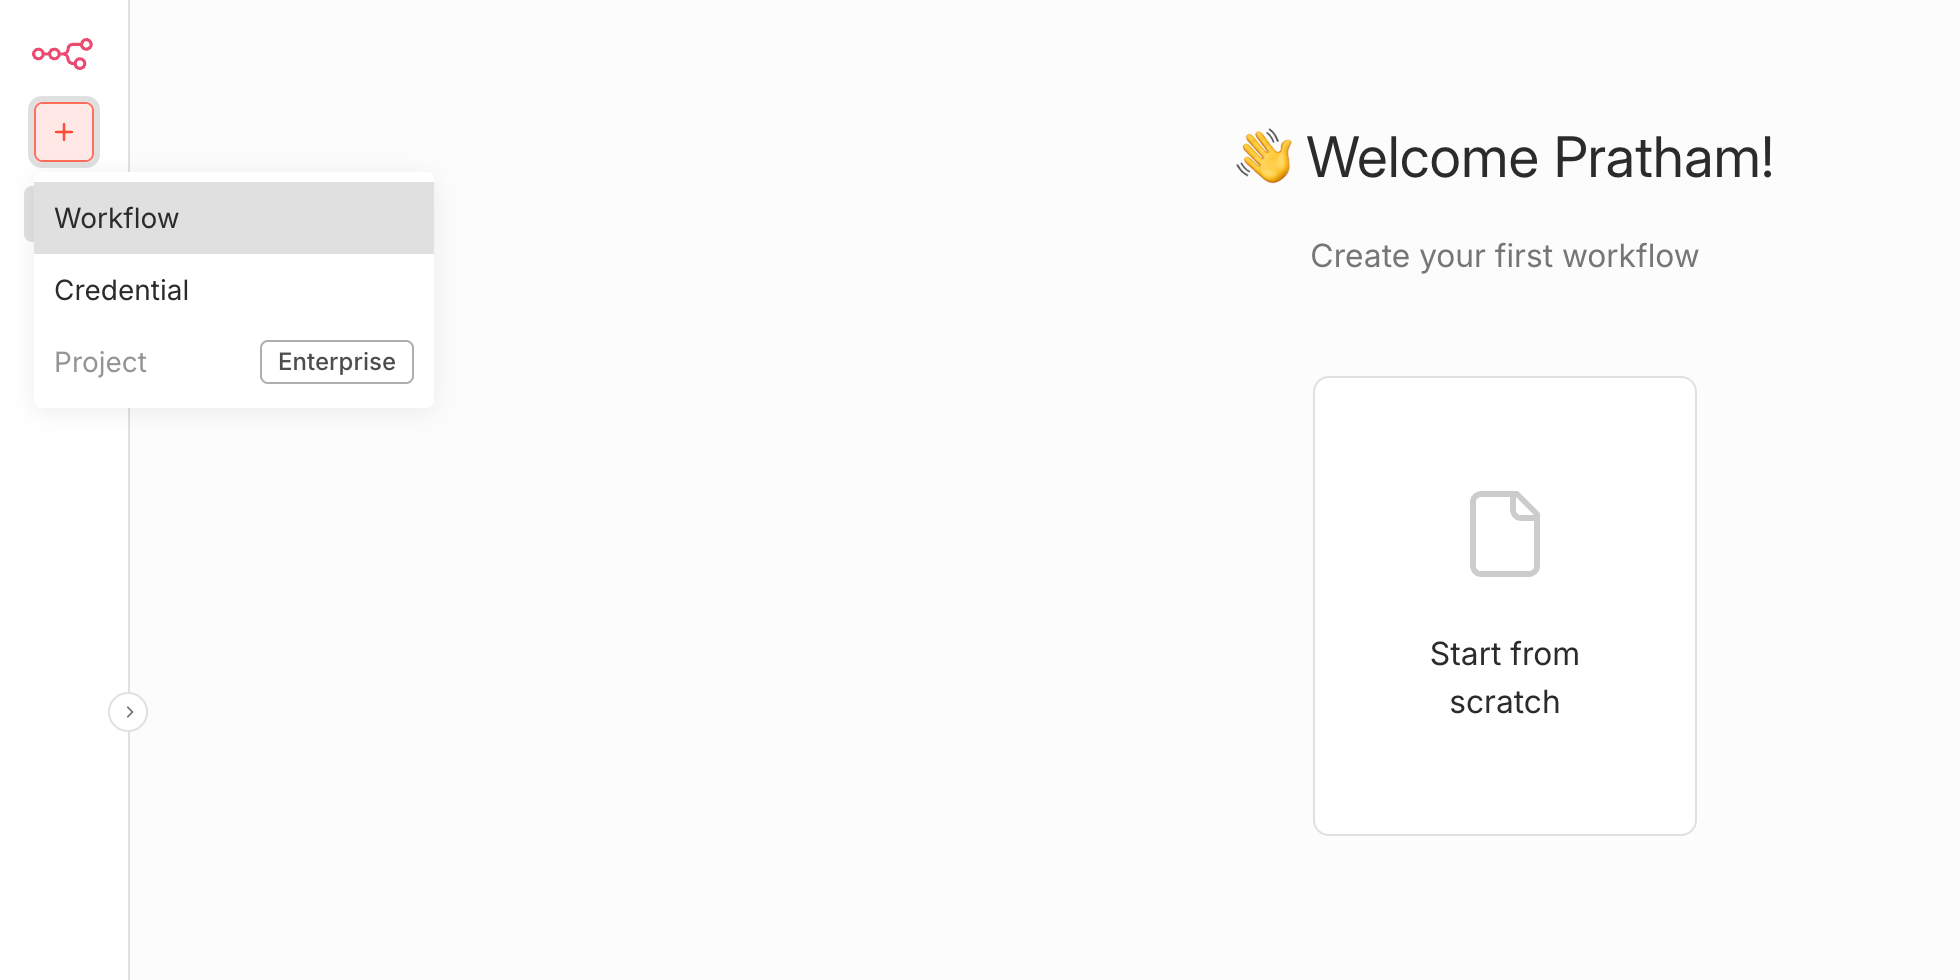Viewport: 1960px width, 980px height.
Task: Click the "Welcome Pratham!" heading
Action: click(x=1540, y=157)
